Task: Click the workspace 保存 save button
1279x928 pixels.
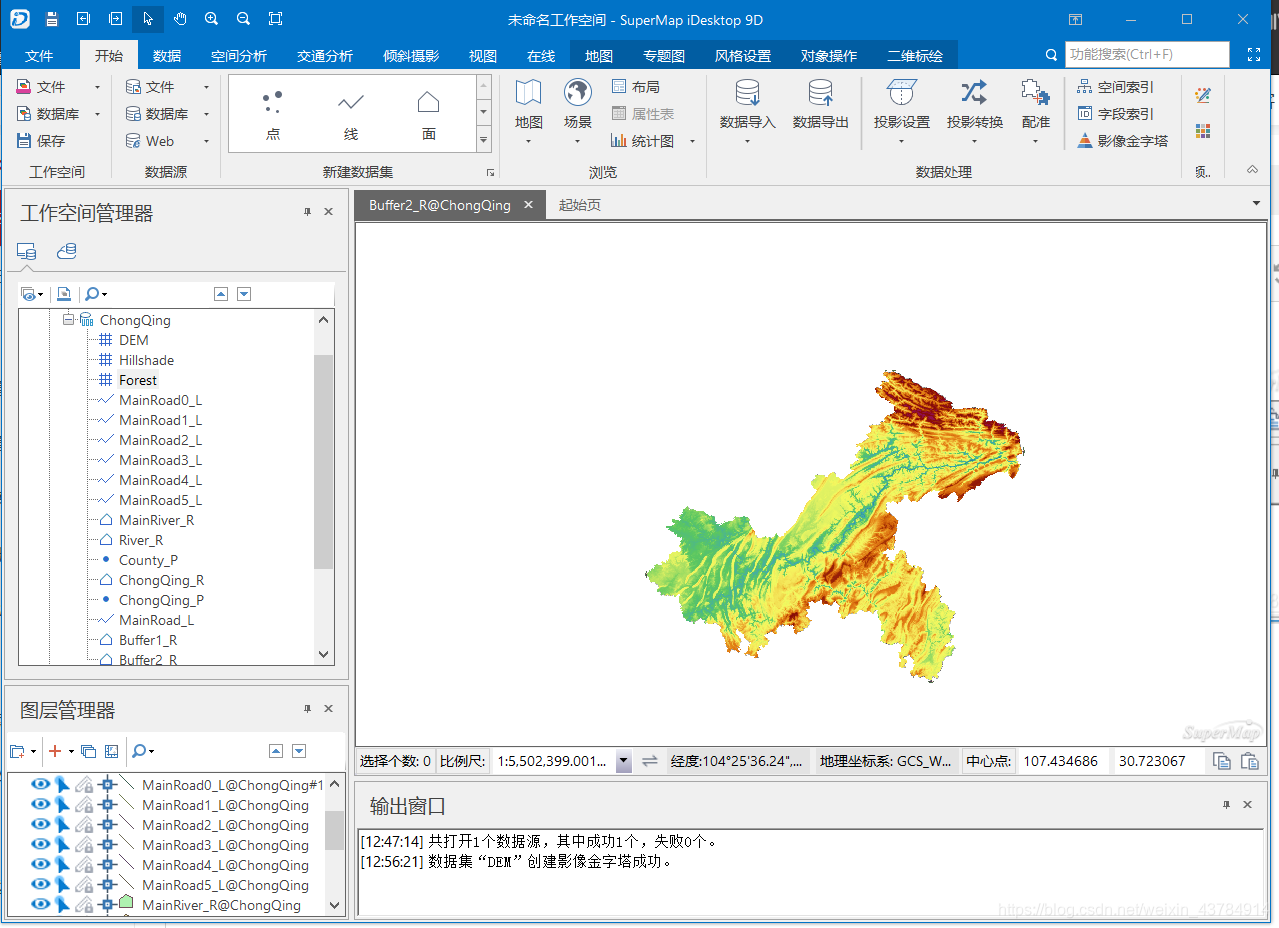Action: 41,141
